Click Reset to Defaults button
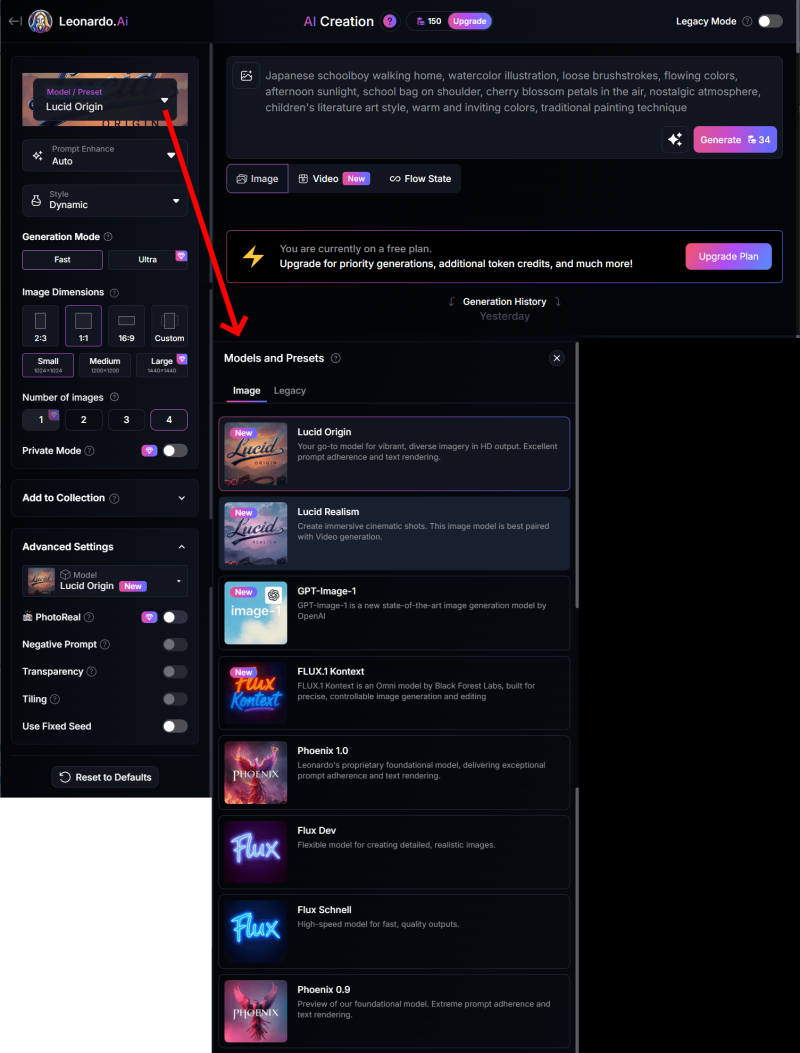800x1053 pixels. pos(105,777)
